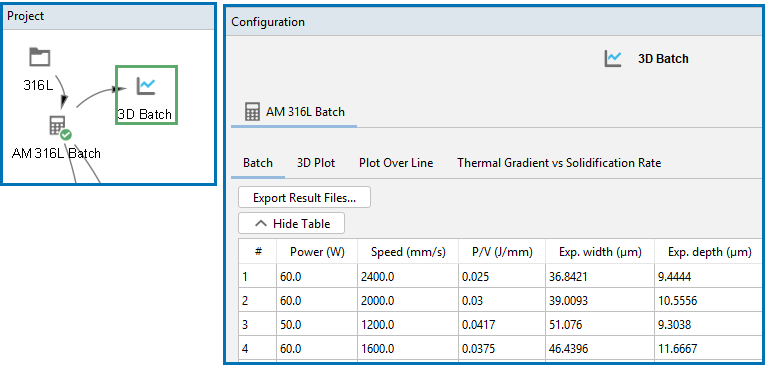Switch to the Batch tab
The height and width of the screenshot is (365, 765).
point(258,163)
